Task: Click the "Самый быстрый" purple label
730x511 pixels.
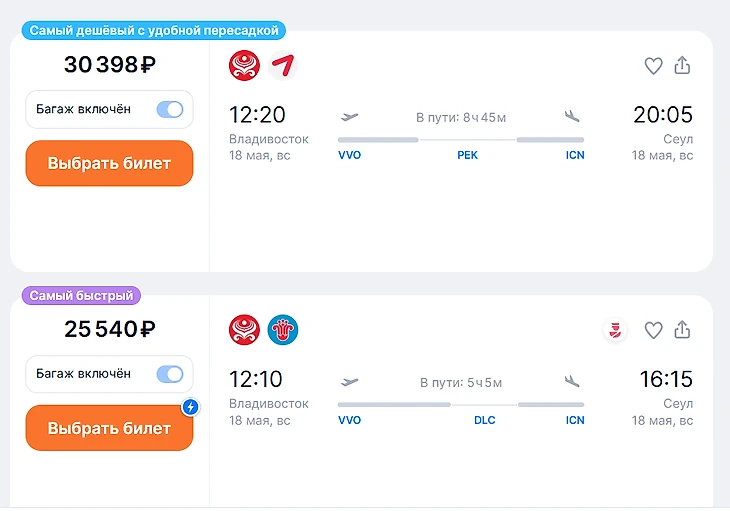Action: pyautogui.click(x=82, y=296)
